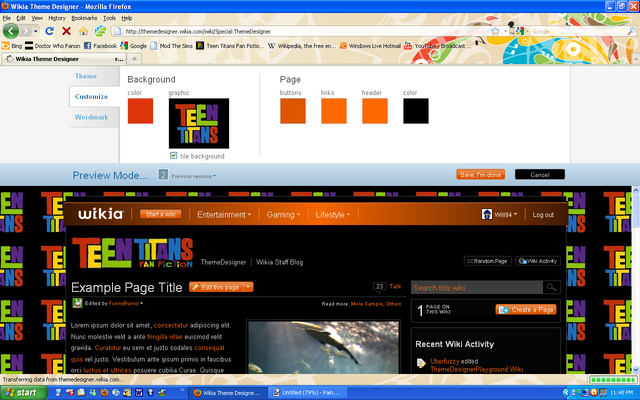Switch to the Theme tab

click(x=86, y=76)
